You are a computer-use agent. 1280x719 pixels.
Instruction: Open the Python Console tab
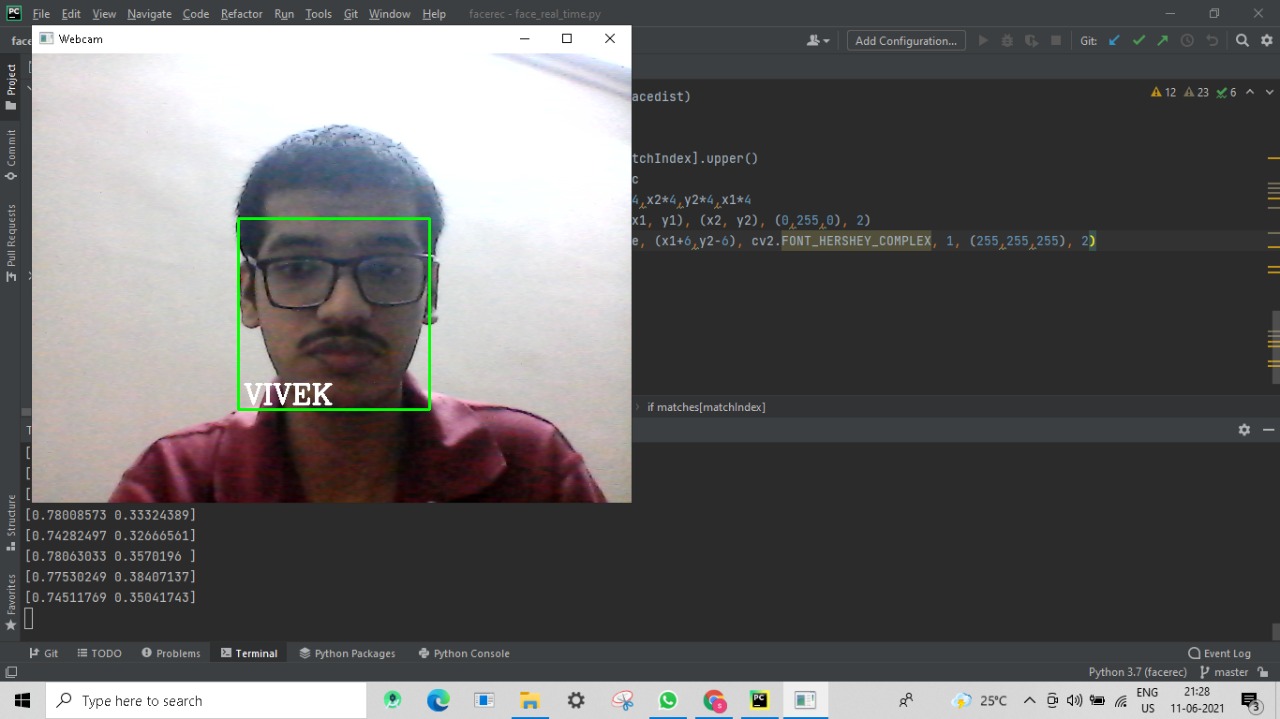click(x=463, y=653)
